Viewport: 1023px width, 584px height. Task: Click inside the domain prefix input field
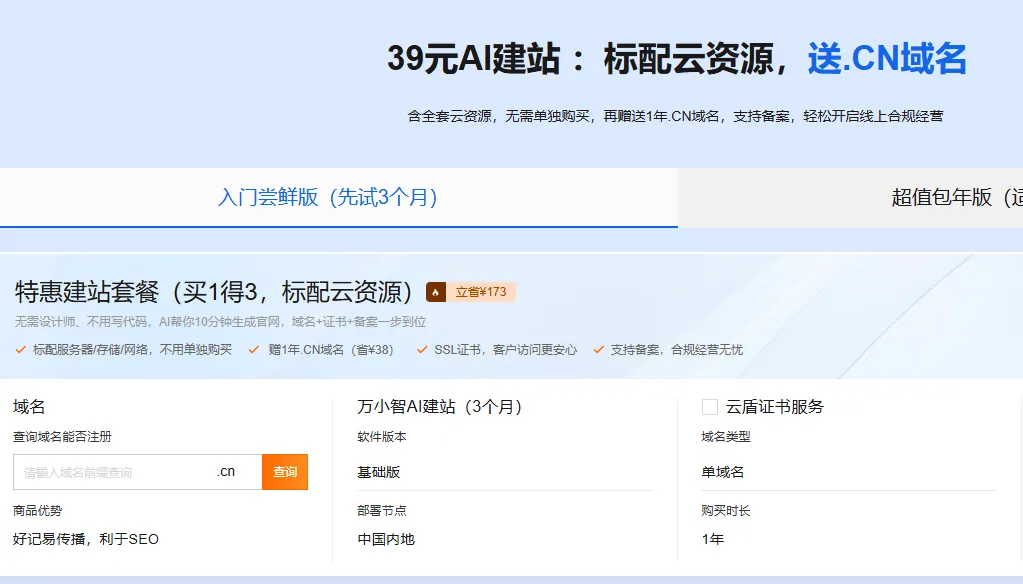[x=110, y=471]
